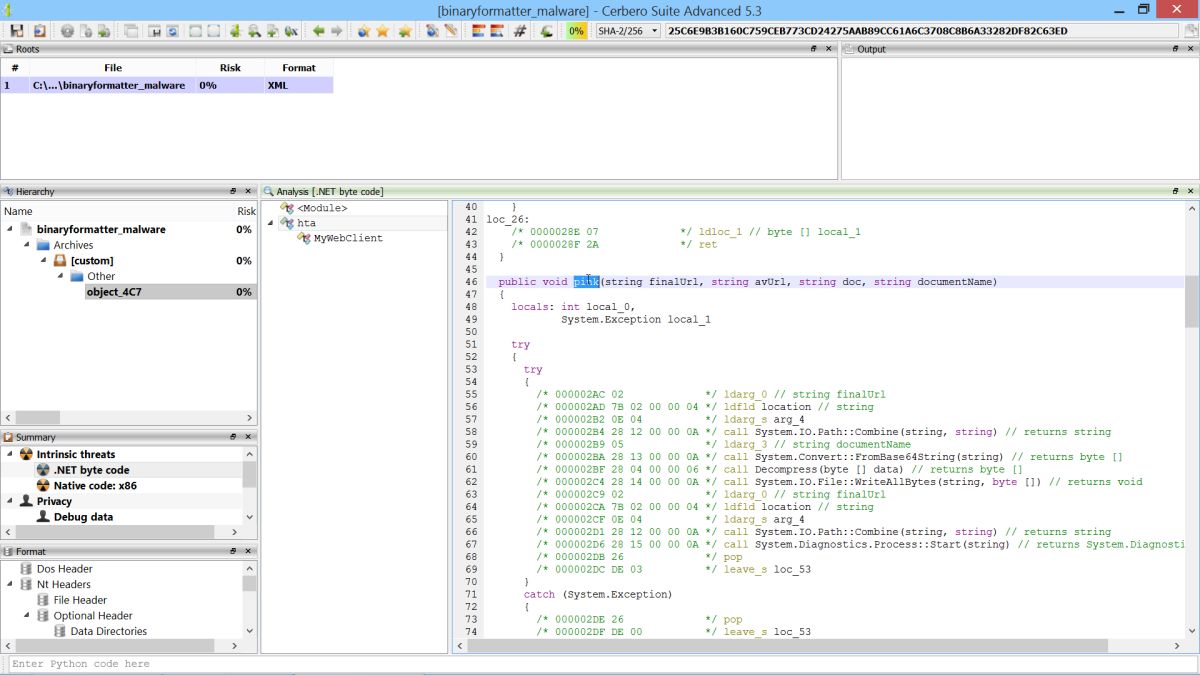Click the green back arrow icon
Viewport: 1200px width, 675px height.
[318, 31]
